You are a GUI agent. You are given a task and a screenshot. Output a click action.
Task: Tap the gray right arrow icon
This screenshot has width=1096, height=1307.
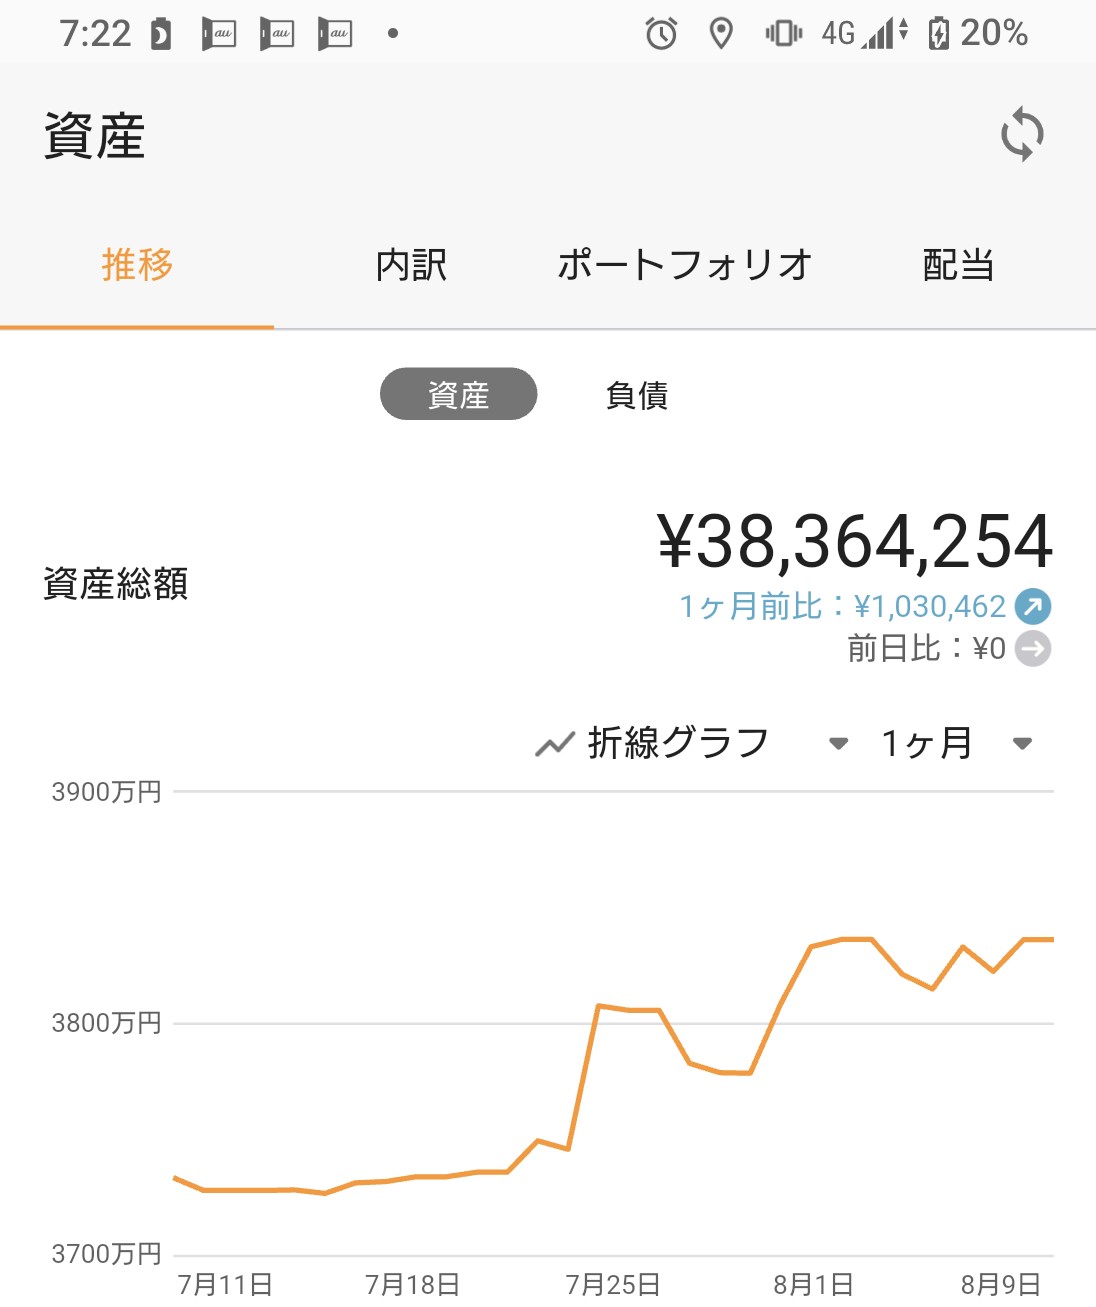(x=1033, y=649)
